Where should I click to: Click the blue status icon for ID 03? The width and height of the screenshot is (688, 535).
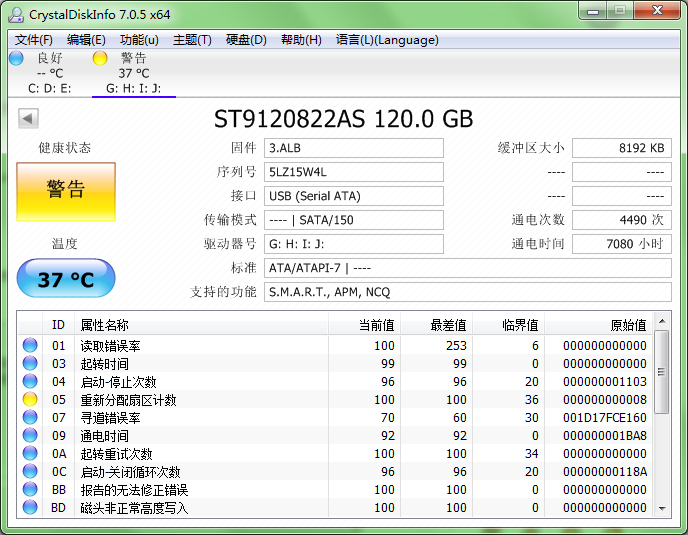(x=30, y=363)
